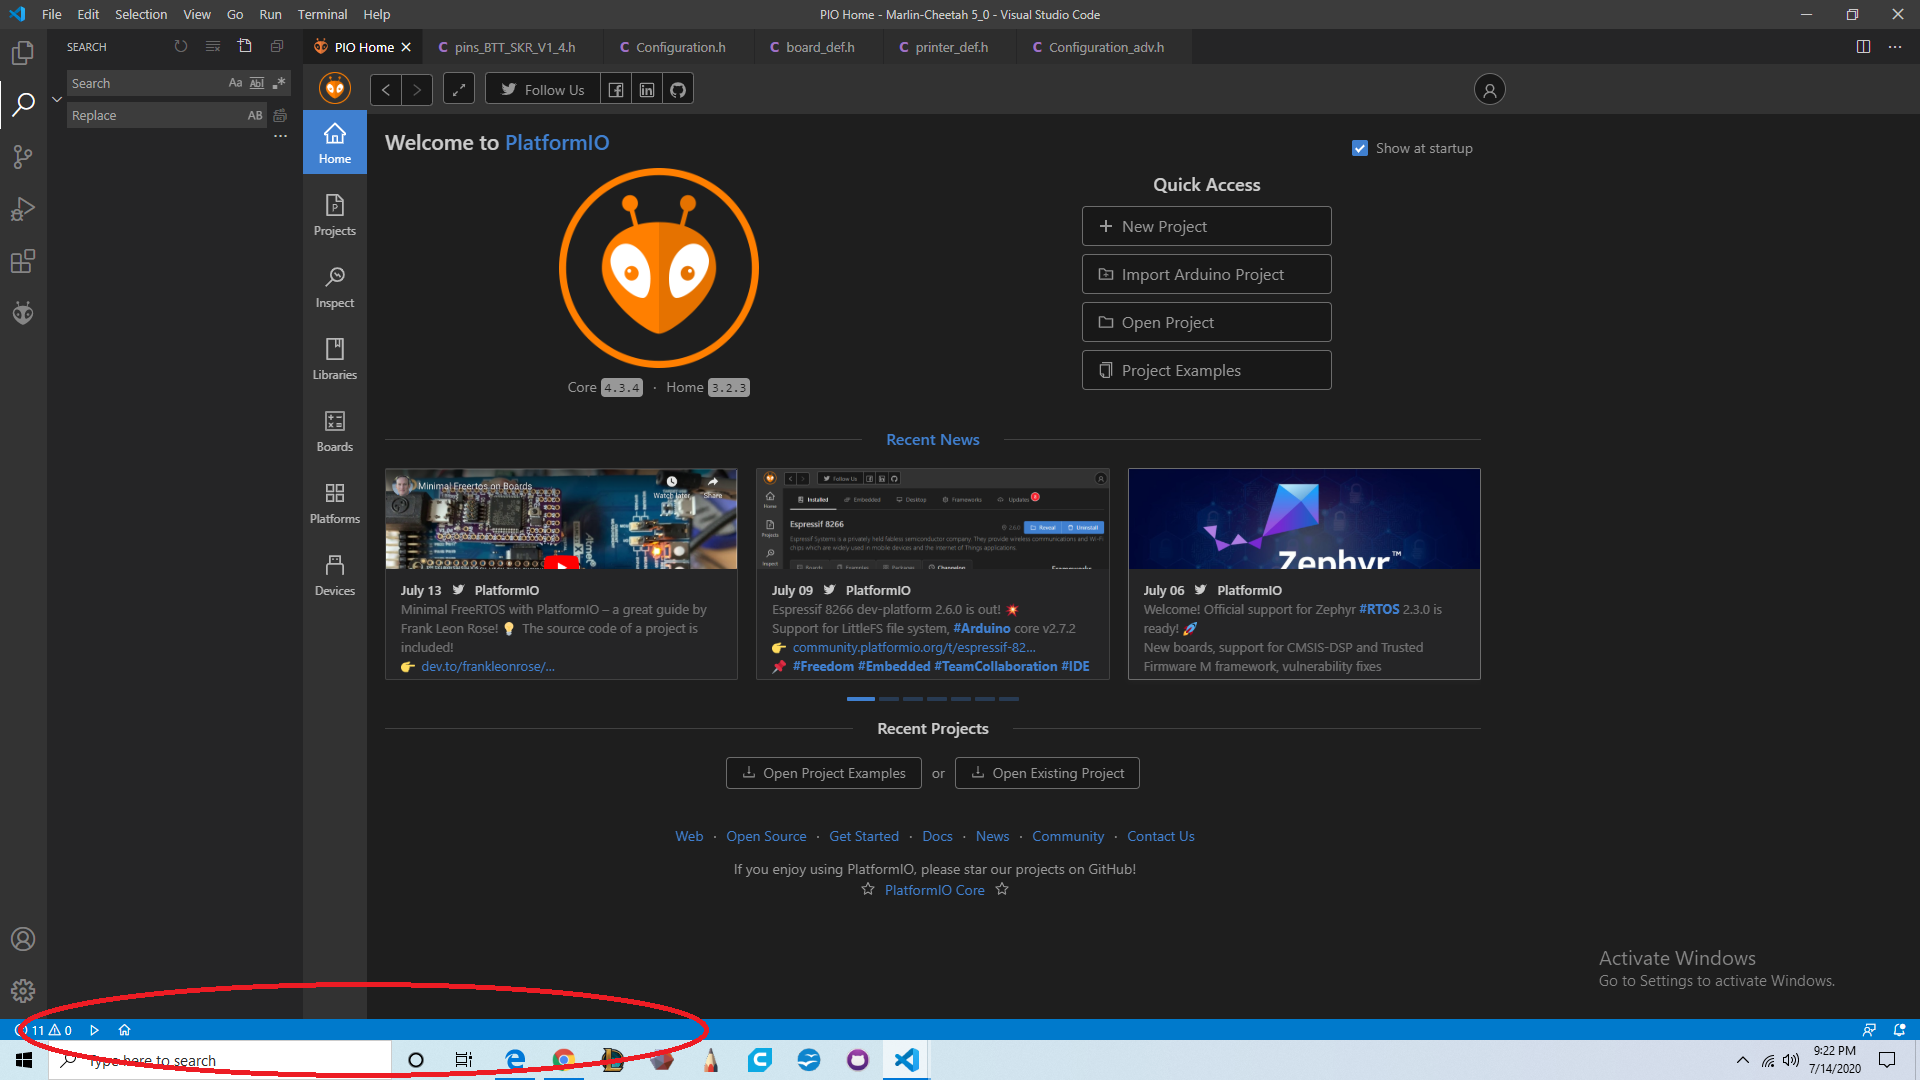This screenshot has width=1920, height=1080.
Task: Open the Extensions view
Action: point(23,262)
